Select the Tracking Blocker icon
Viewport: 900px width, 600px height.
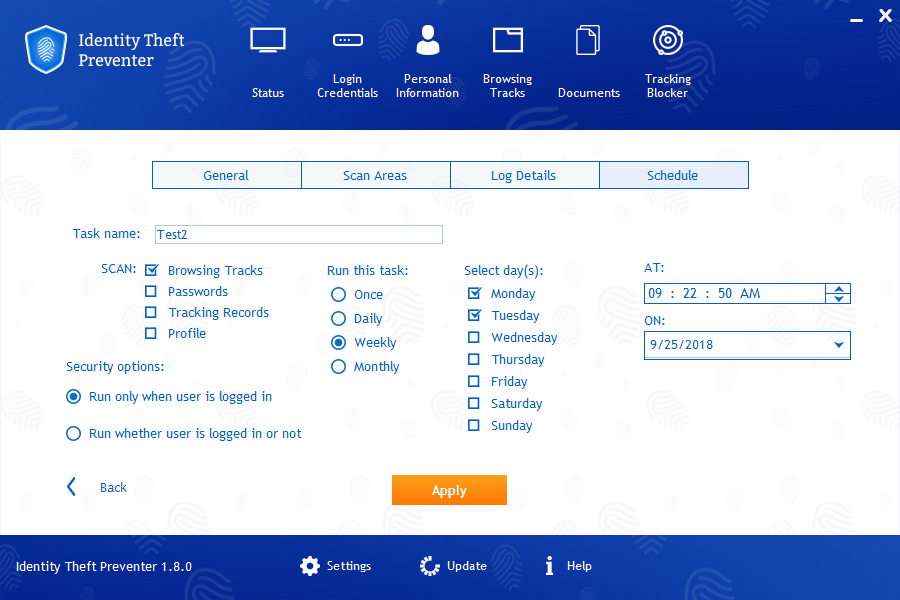pyautogui.click(x=667, y=50)
